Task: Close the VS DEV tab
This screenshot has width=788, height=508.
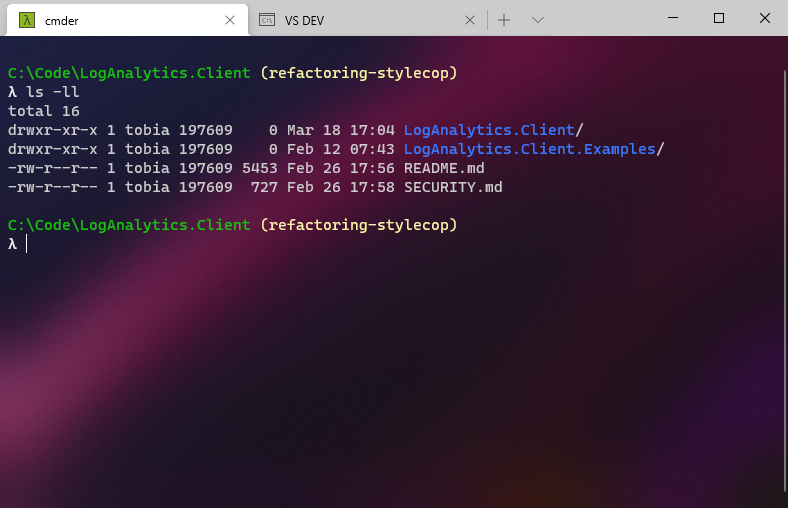Action: click(x=470, y=20)
